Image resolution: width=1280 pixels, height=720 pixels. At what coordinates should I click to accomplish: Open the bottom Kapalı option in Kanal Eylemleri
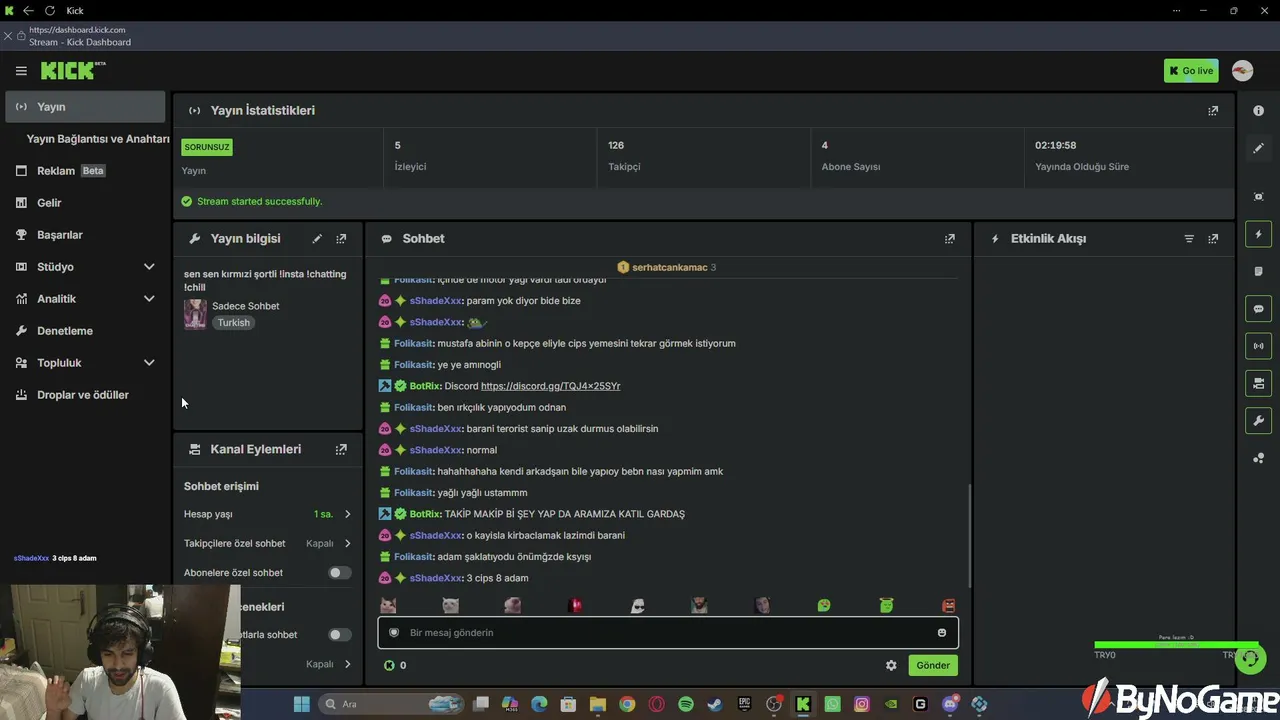[x=329, y=665]
